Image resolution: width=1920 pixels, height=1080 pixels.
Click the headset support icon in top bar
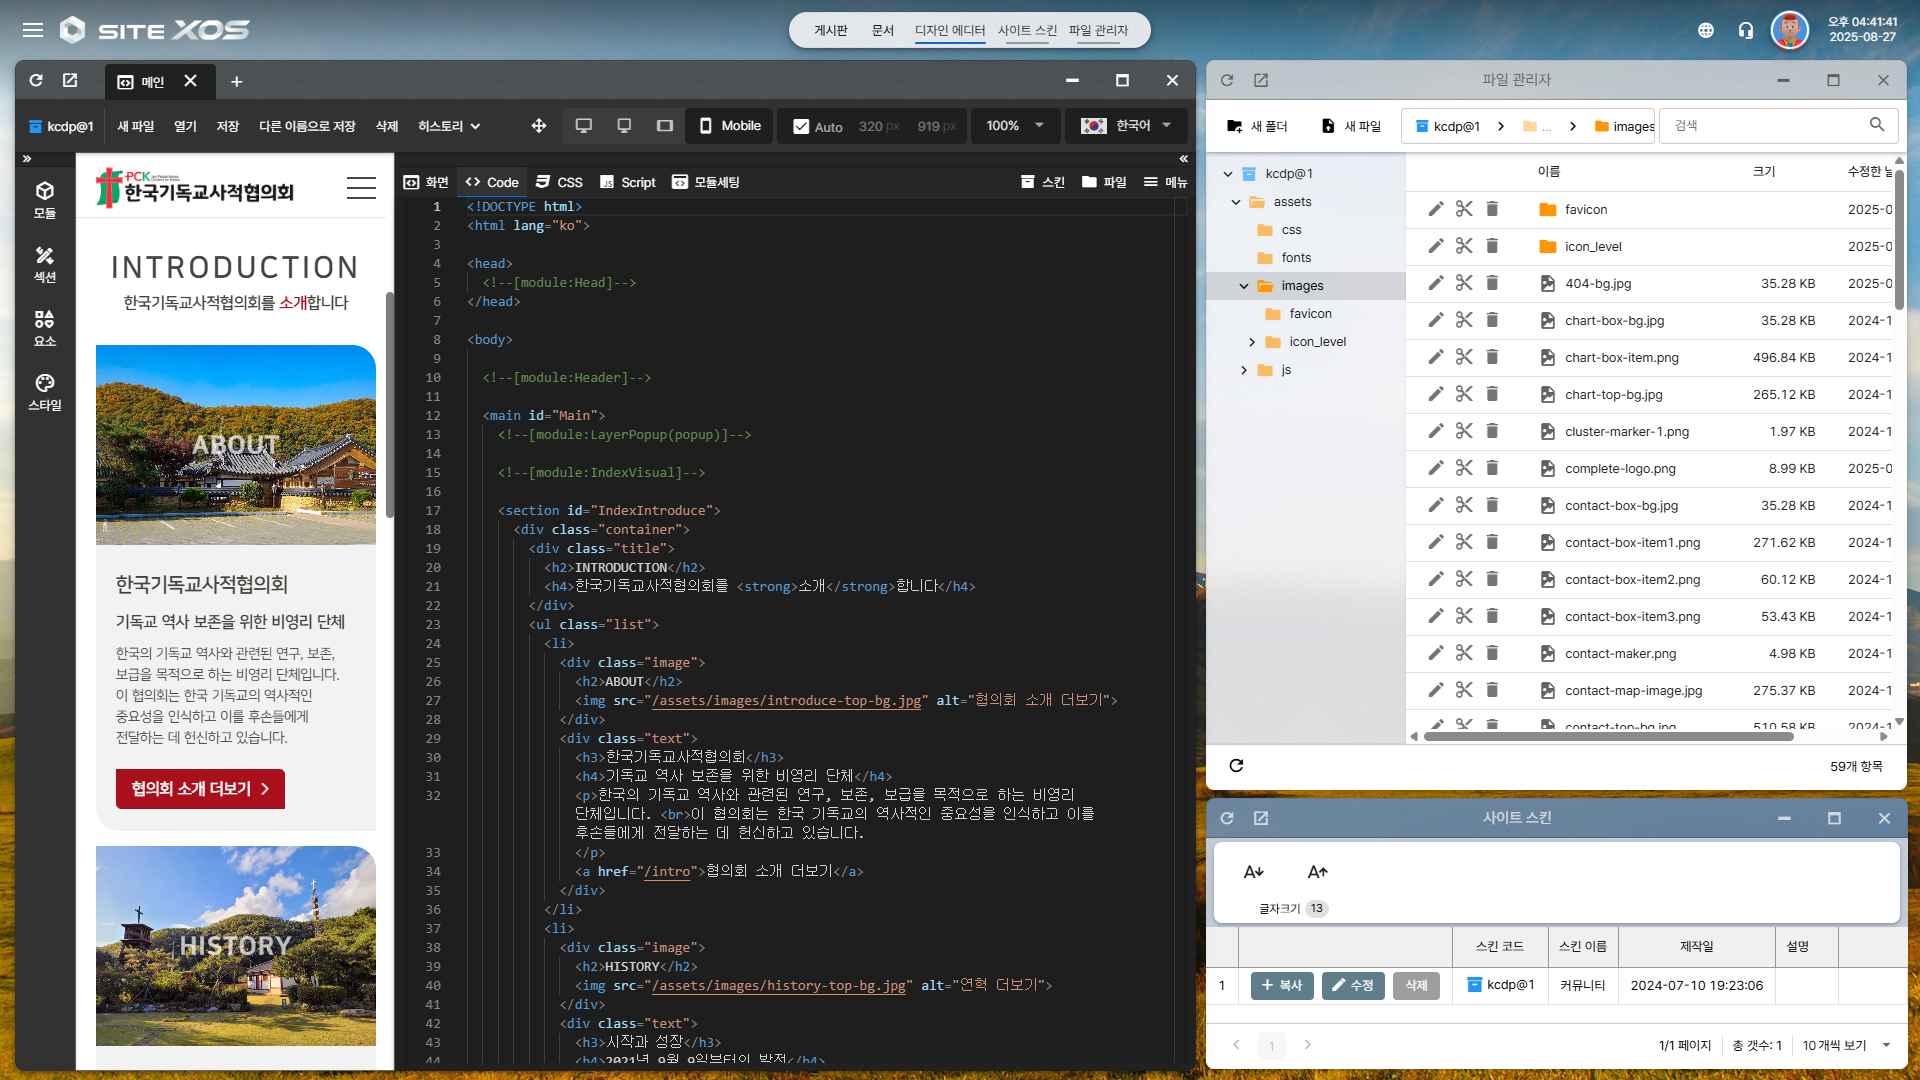point(1746,30)
